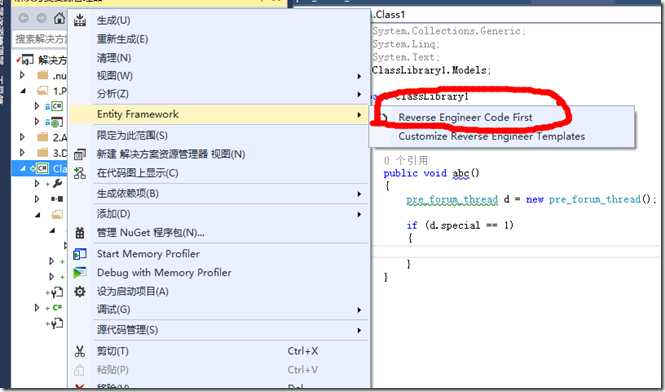Click the forward arrow in Solution Explorer toolbar
The width and height of the screenshot is (665, 392).
pyautogui.click(x=41, y=18)
